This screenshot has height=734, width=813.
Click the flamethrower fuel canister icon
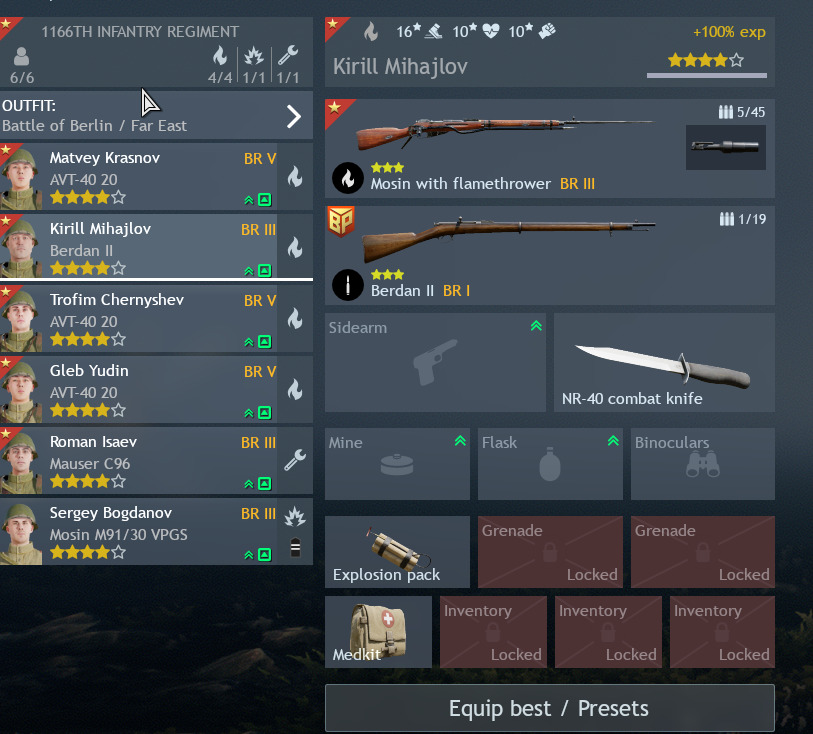point(725,147)
